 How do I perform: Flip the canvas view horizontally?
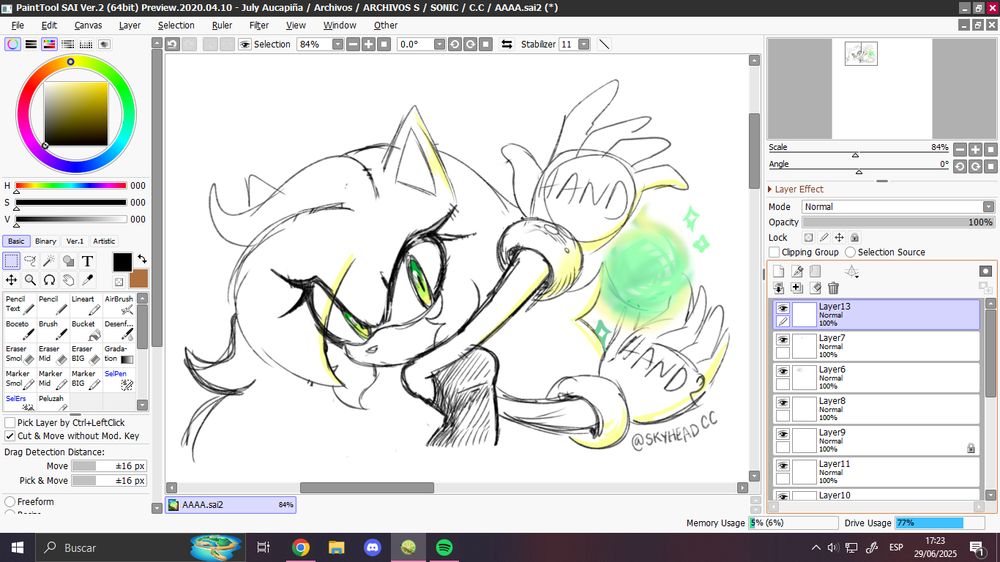pyautogui.click(x=507, y=44)
